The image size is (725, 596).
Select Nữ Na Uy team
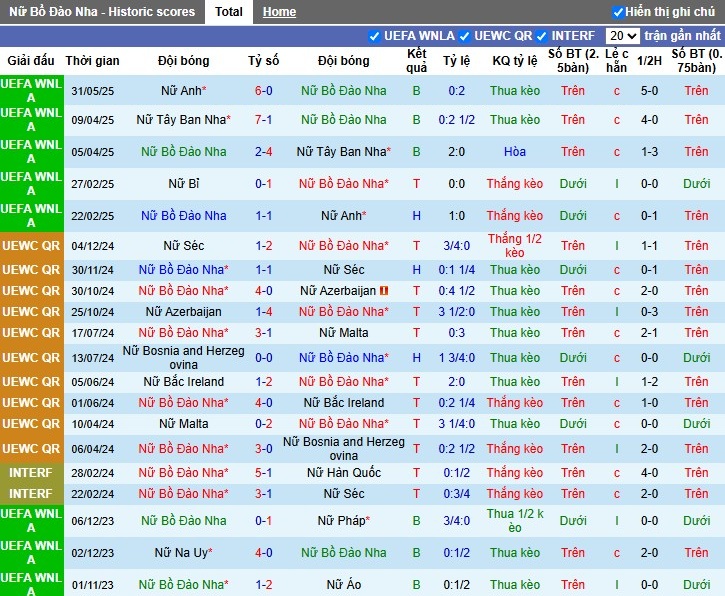click(184, 553)
